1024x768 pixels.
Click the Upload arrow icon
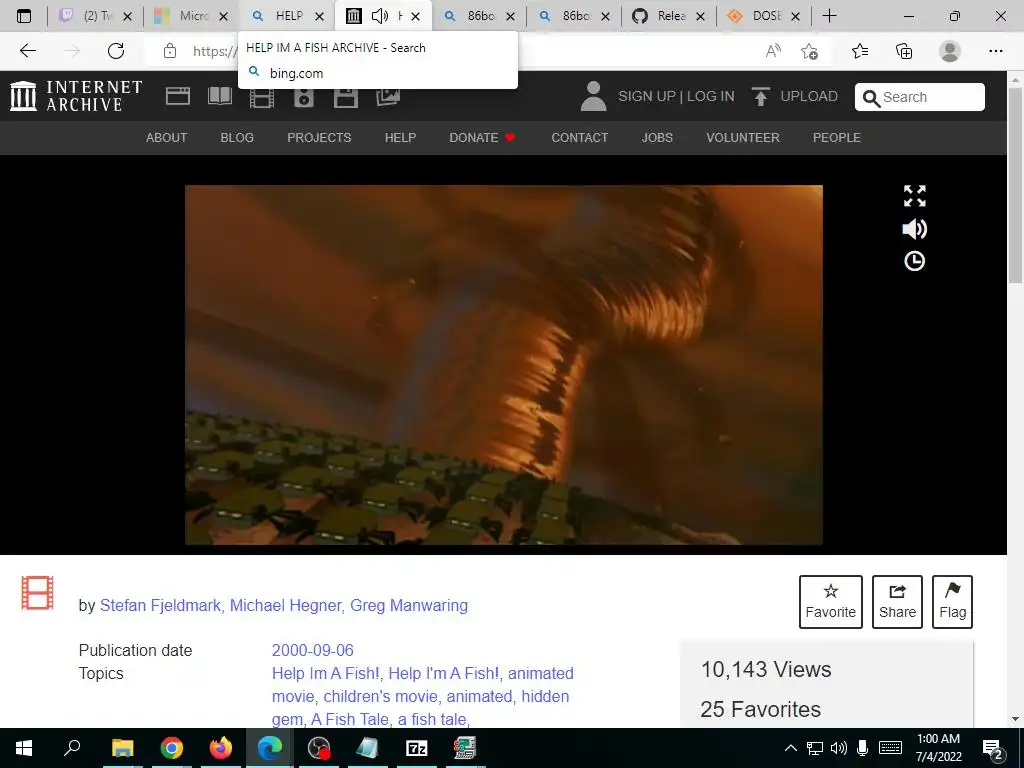761,96
